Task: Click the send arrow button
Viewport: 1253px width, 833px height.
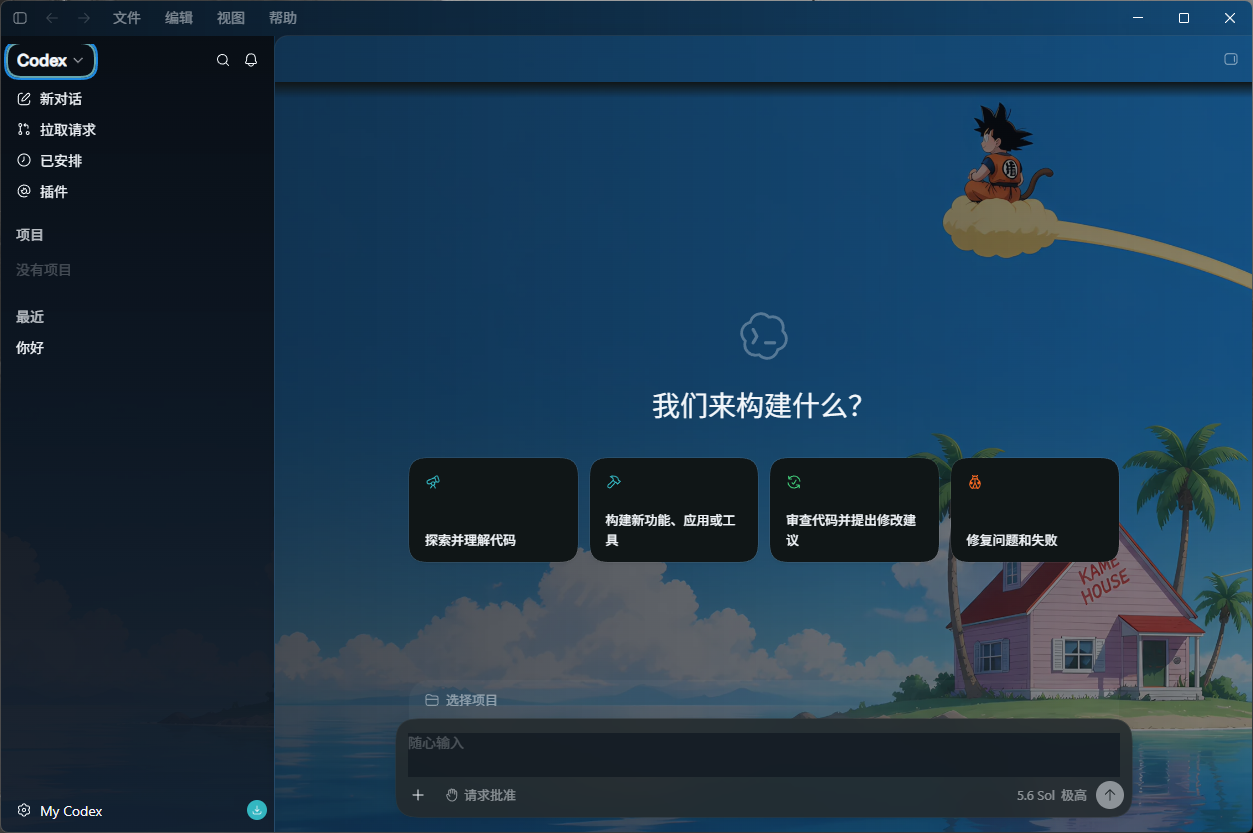Action: [1109, 795]
